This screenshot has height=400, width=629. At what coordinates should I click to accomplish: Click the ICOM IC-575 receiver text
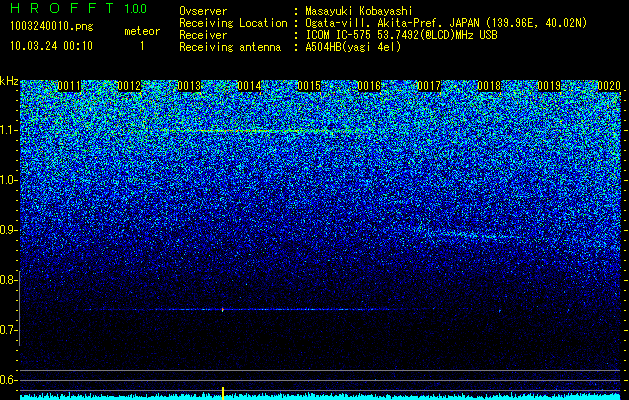coord(401,35)
